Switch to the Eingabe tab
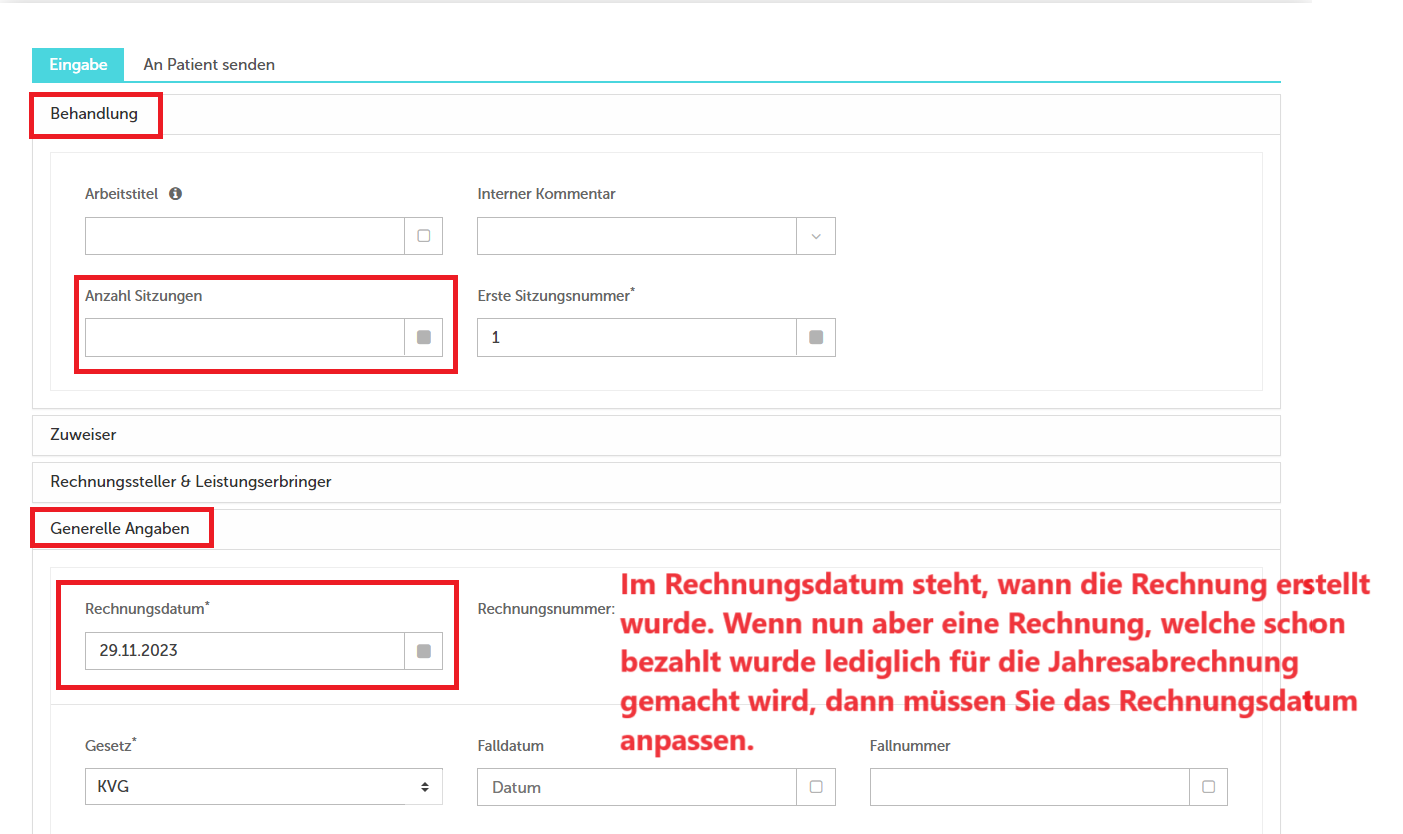Image resolution: width=1403 pixels, height=834 pixels. click(78, 64)
